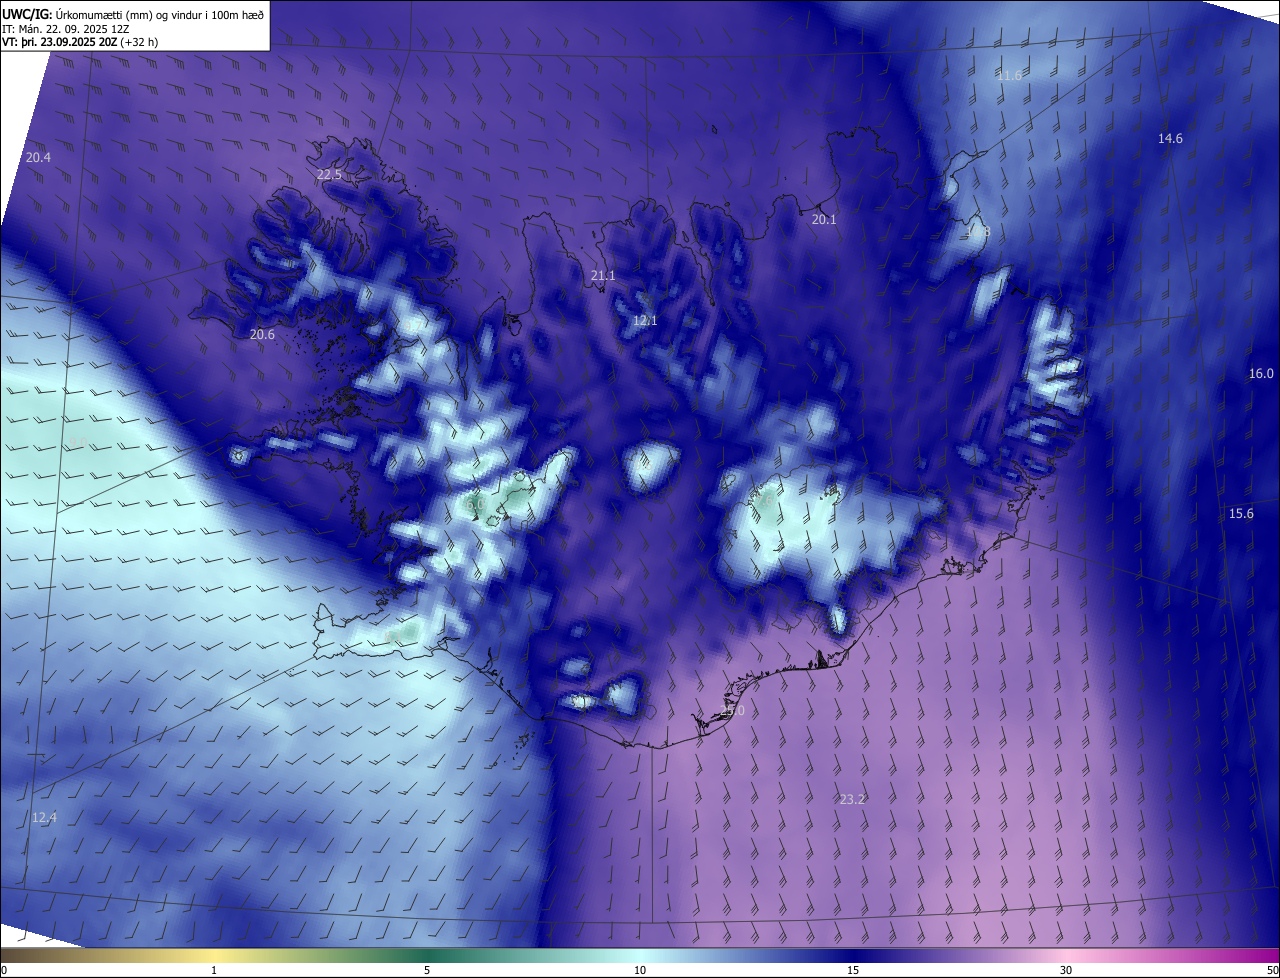
Task: Click the map value label 20.4
Action: pyautogui.click(x=38, y=158)
